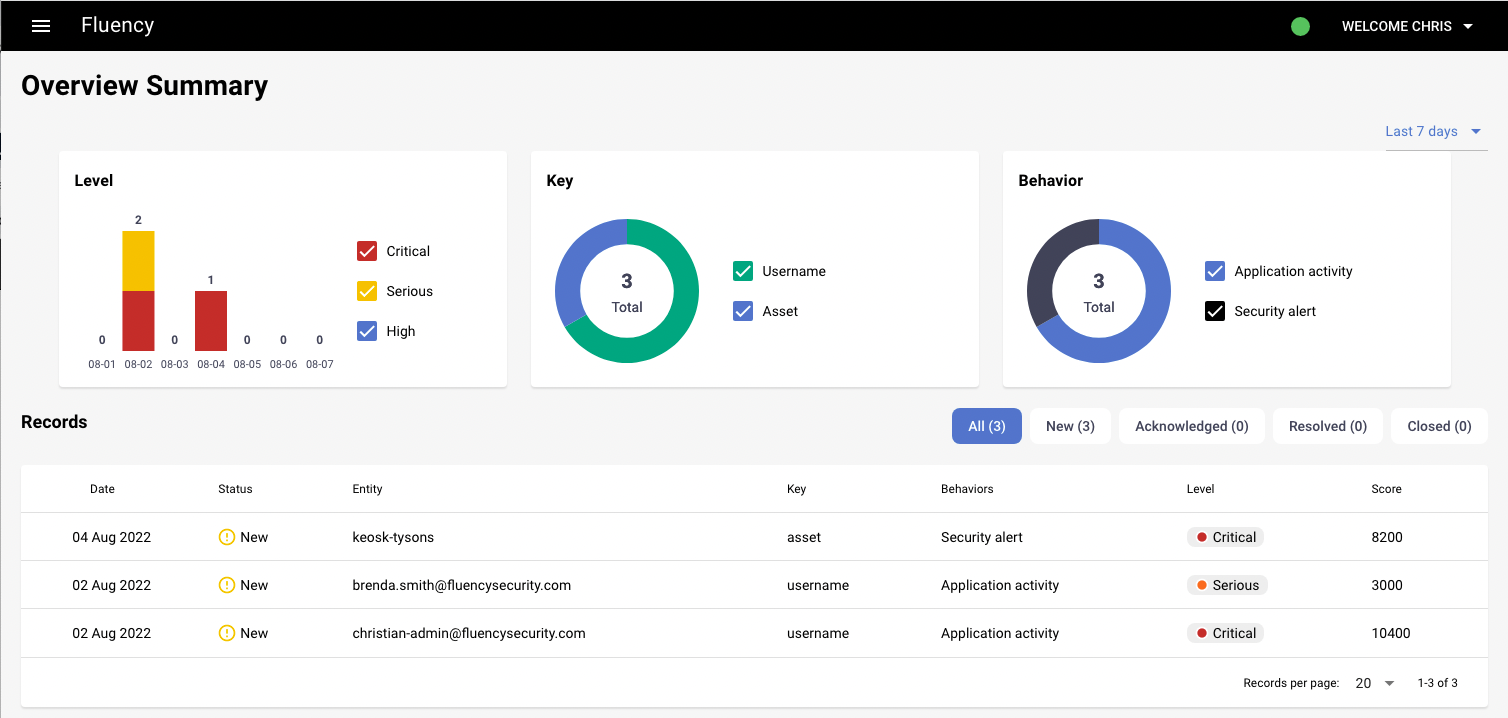
Task: Click the 1-3 of 3 pagination text
Action: [1437, 683]
